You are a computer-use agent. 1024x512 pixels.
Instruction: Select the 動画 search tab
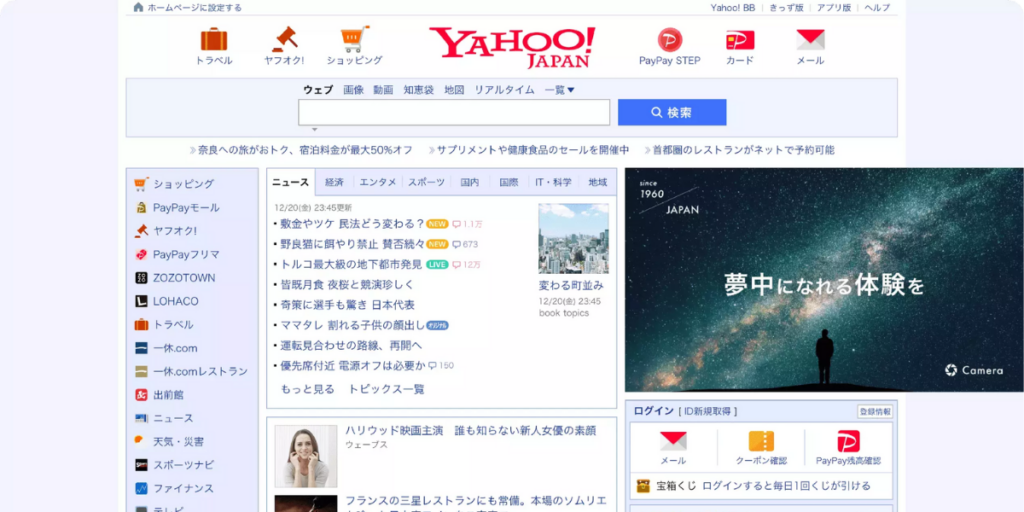coord(383,90)
